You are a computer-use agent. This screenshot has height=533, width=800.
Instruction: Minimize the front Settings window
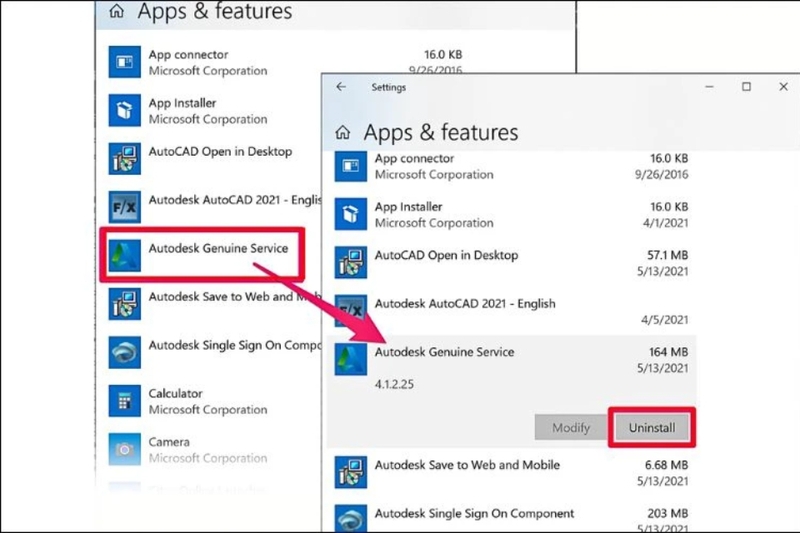tap(709, 87)
